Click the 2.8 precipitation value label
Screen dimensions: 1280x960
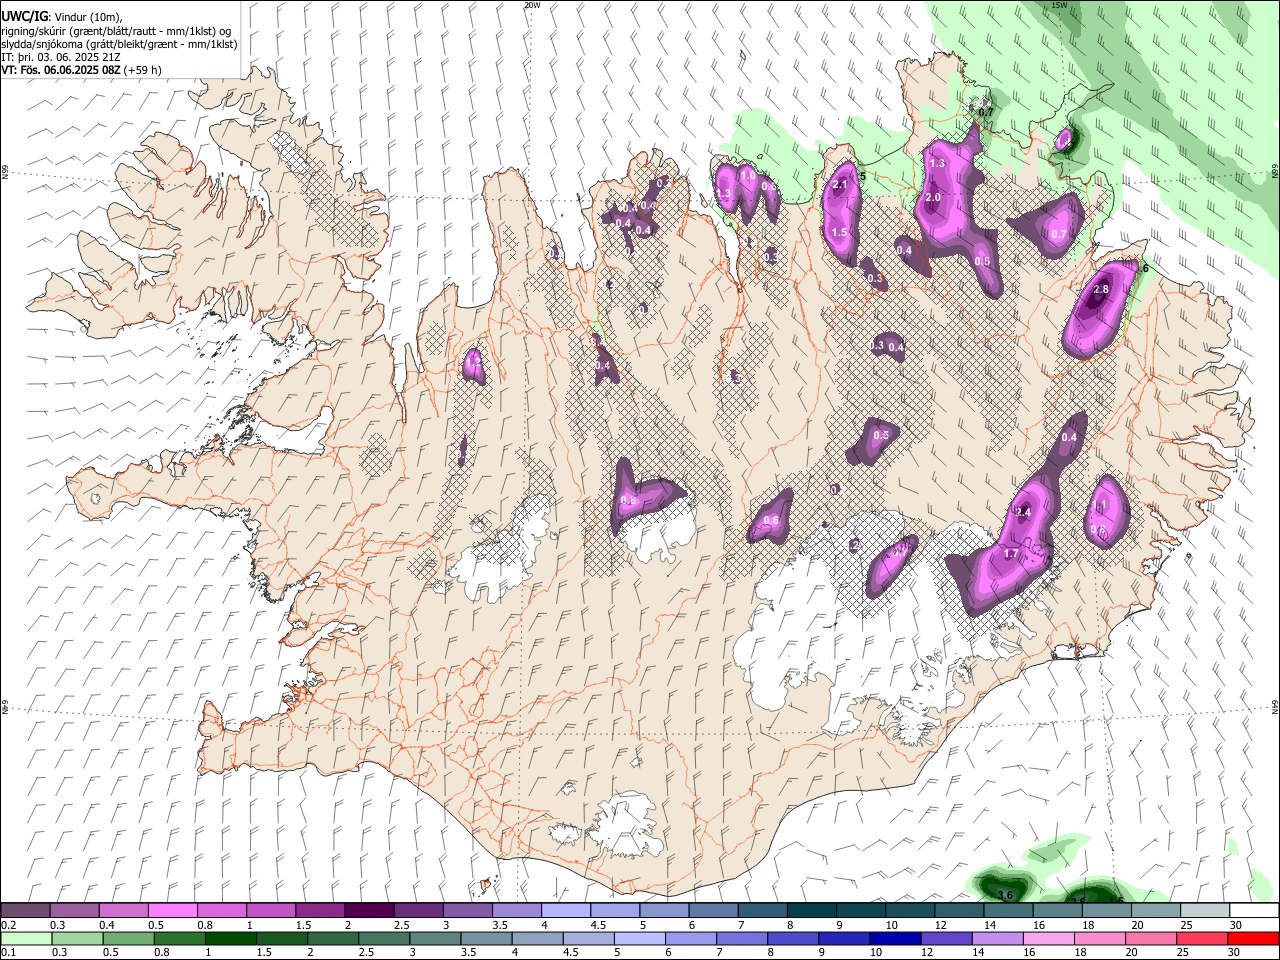[1101, 290]
